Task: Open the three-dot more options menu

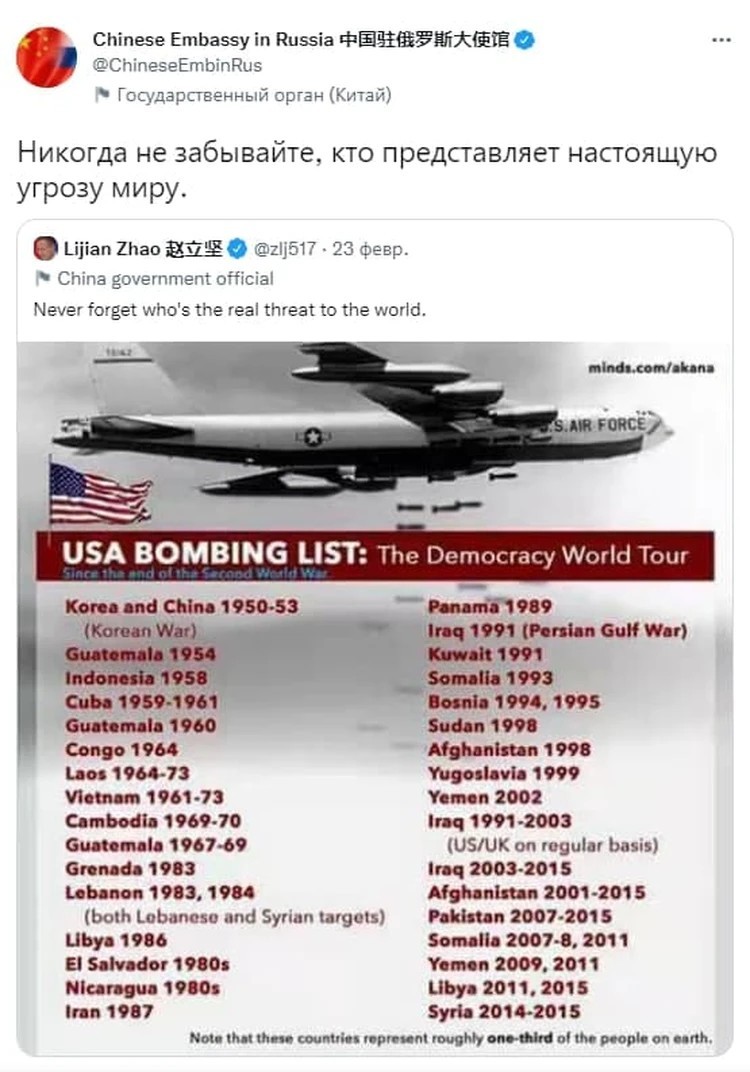Action: coord(721,40)
